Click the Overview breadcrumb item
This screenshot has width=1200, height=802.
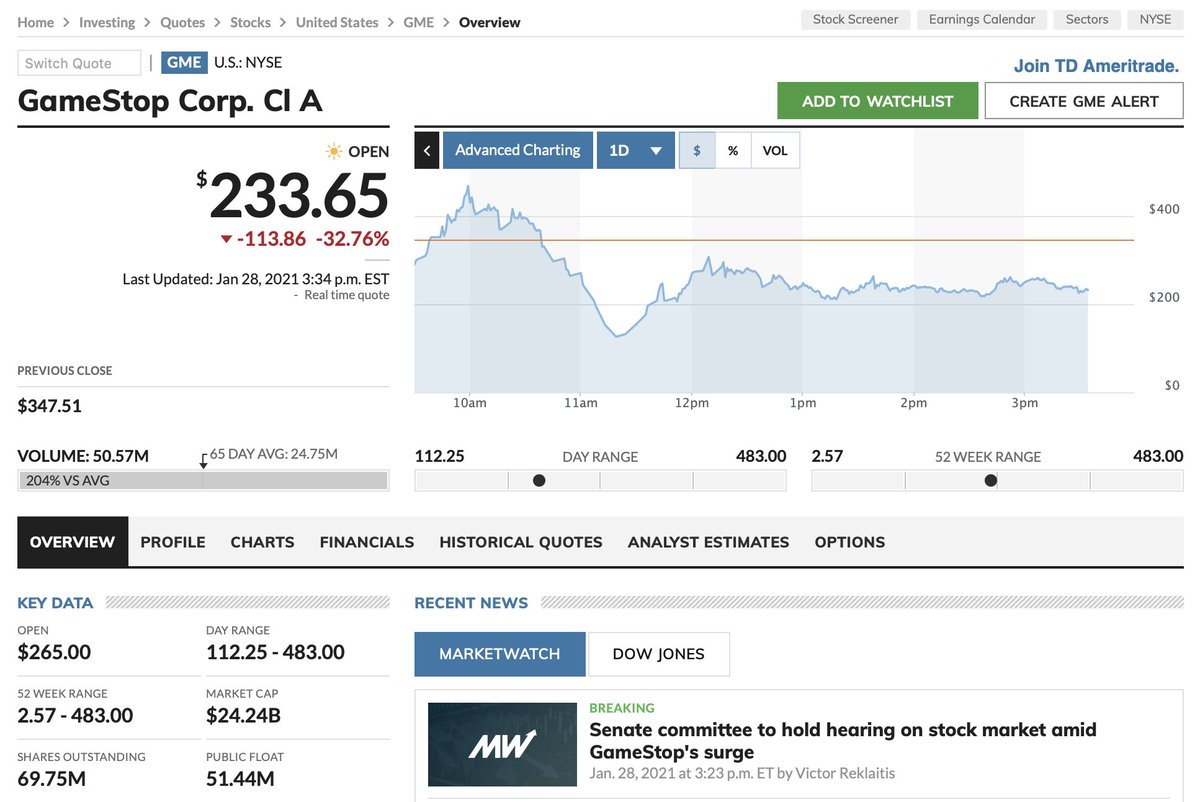click(490, 22)
